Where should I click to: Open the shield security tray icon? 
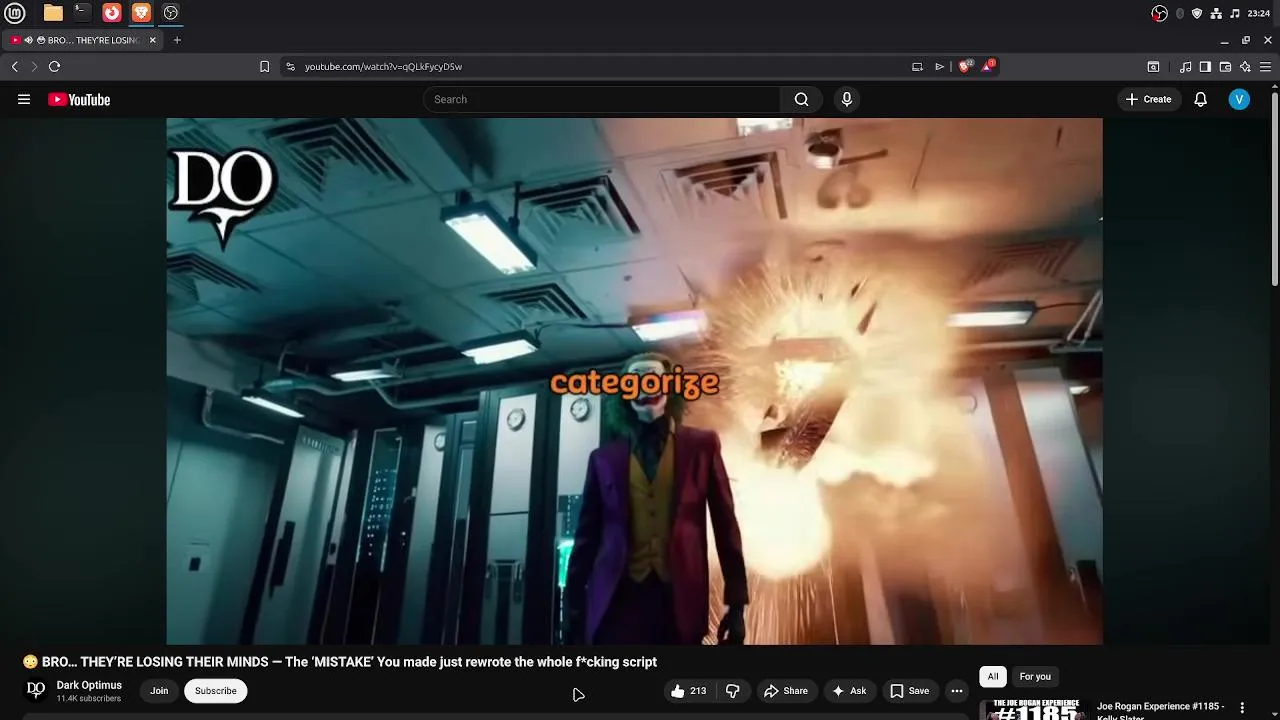[1197, 13]
